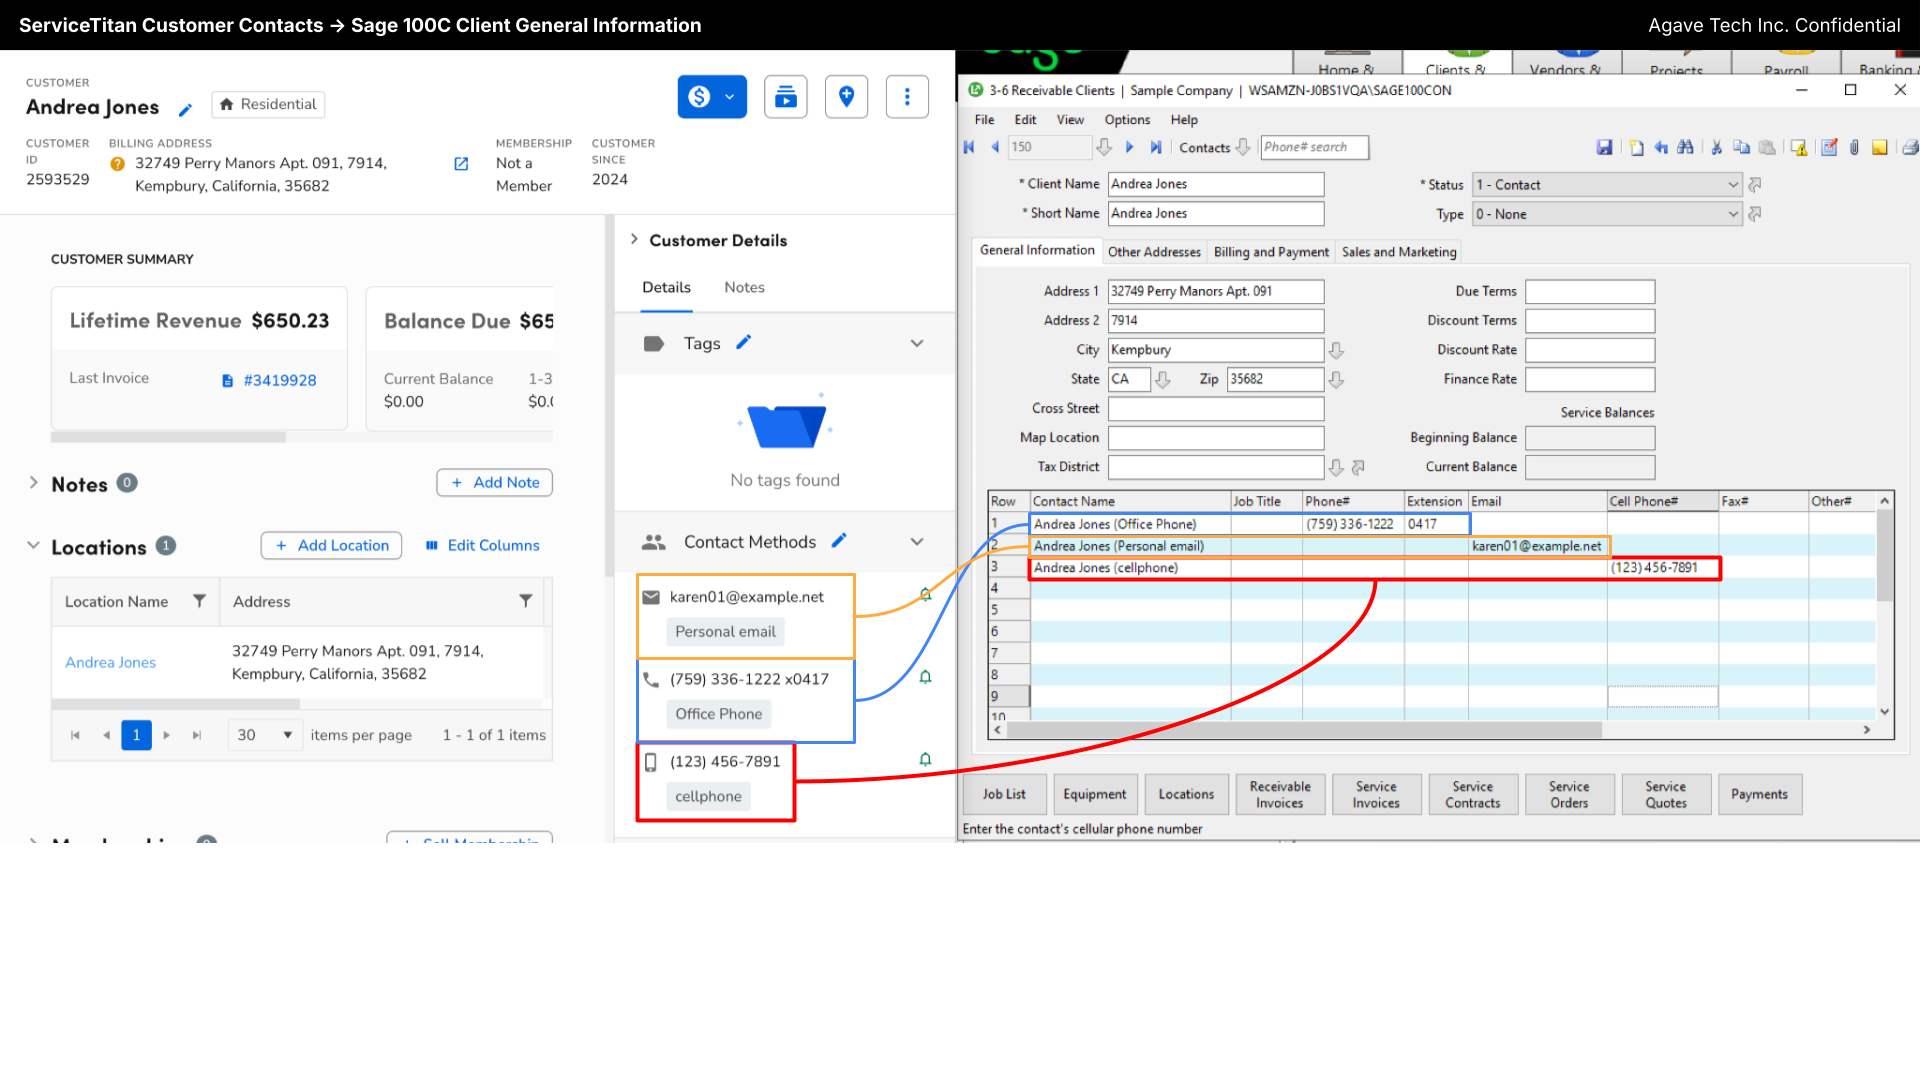Click the Copy icon in Sage toolbar

1742,148
